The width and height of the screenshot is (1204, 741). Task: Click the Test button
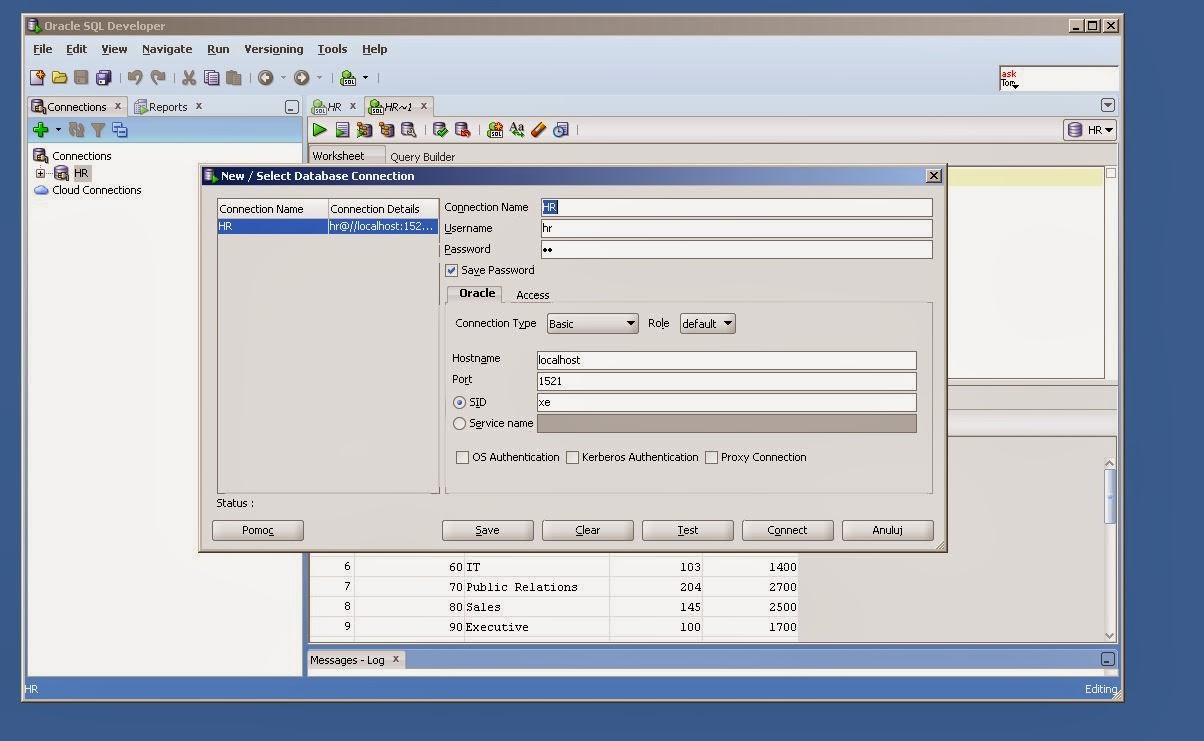pyautogui.click(x=688, y=531)
